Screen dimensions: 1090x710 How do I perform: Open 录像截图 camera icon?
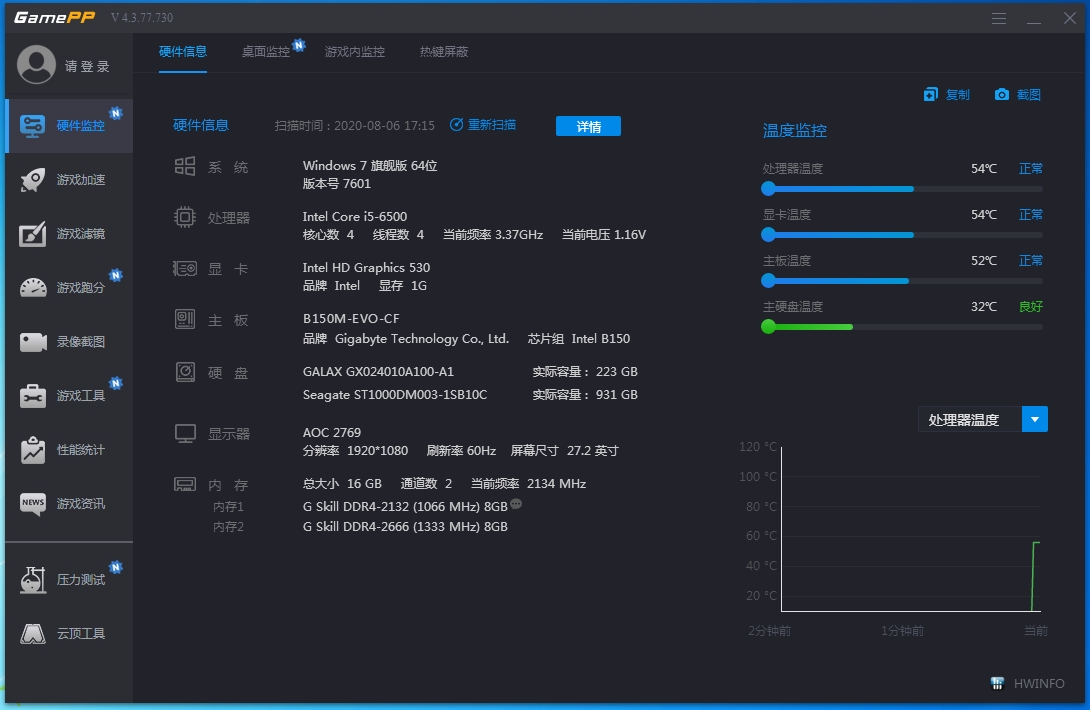pos(33,341)
